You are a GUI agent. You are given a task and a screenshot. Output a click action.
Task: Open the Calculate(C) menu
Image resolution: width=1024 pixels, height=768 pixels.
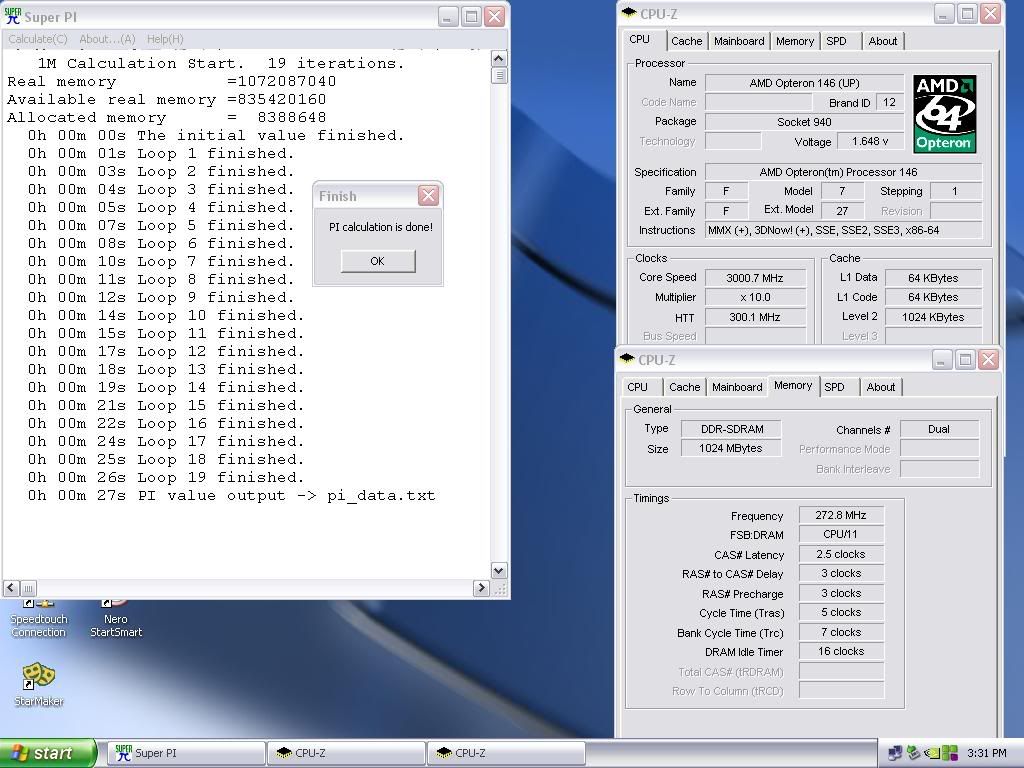(38, 39)
